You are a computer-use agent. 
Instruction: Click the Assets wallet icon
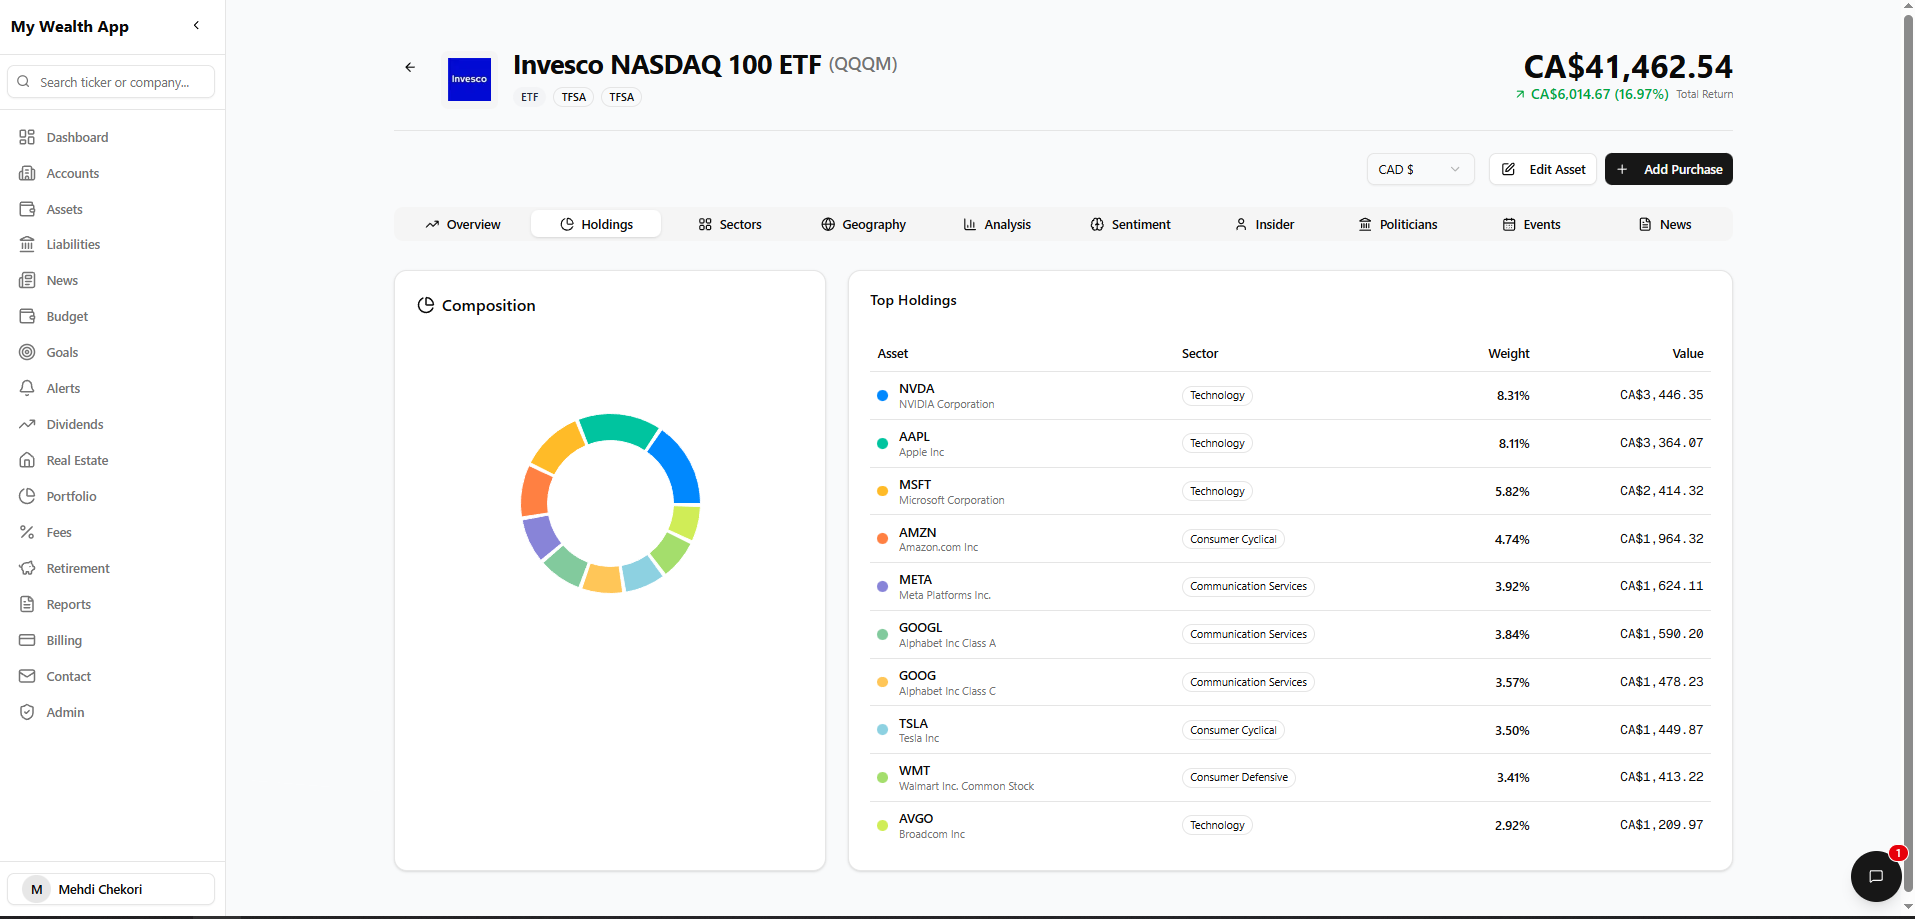[x=27, y=209]
